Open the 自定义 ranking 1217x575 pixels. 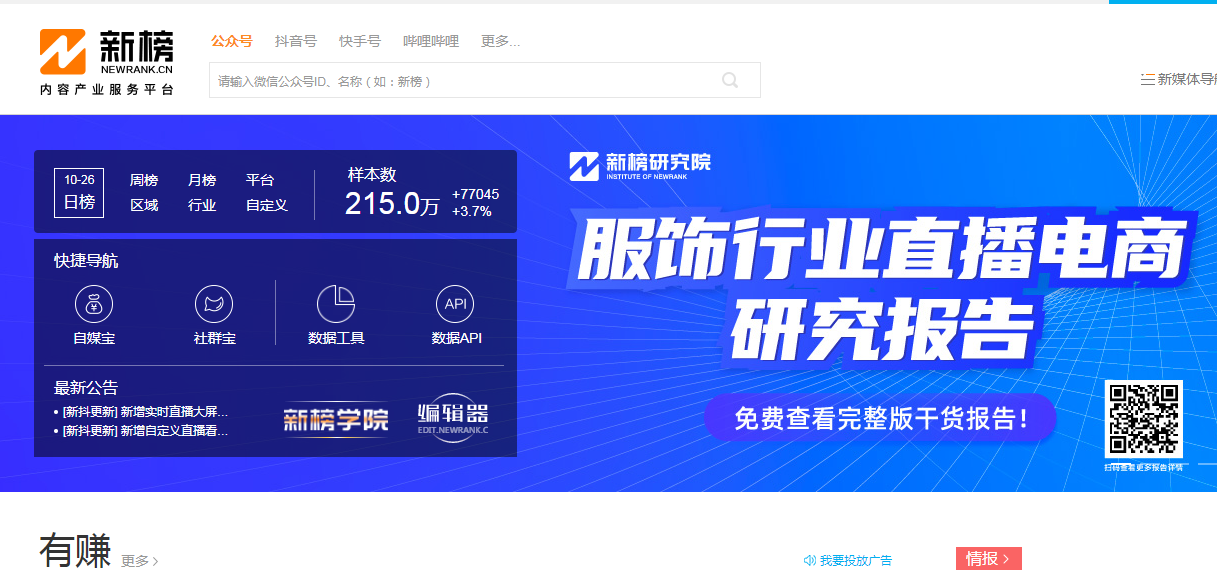(267, 205)
